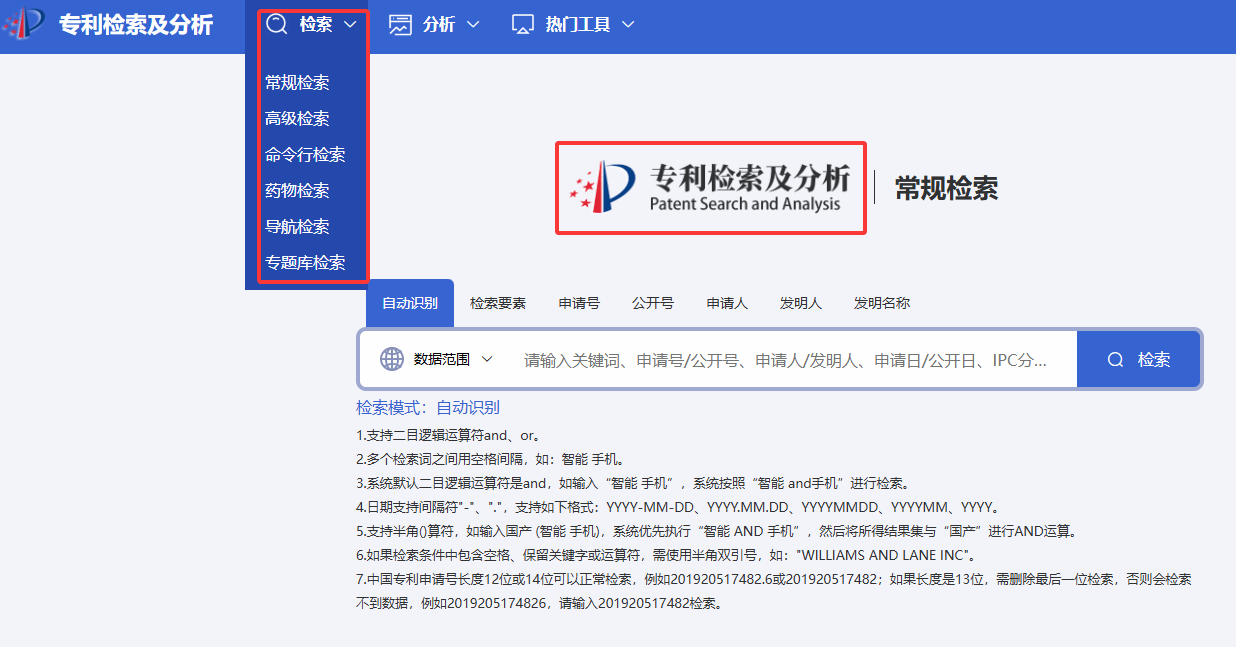This screenshot has height=647, width=1236.
Task: Choose 命令行检索 in the dropdown menu
Action: (x=305, y=155)
